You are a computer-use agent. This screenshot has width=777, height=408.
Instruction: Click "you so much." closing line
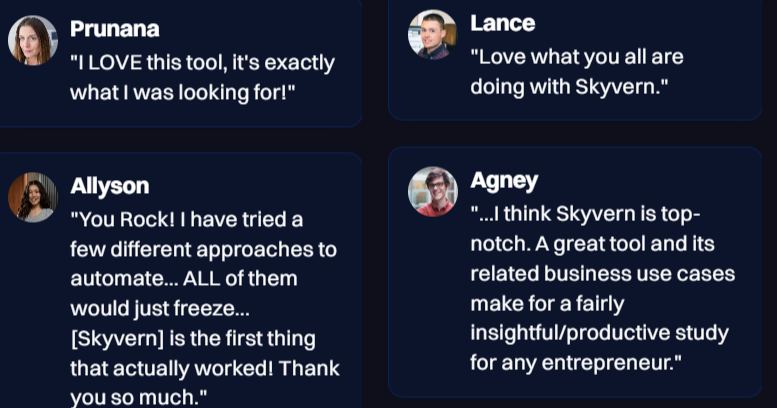coord(139,398)
